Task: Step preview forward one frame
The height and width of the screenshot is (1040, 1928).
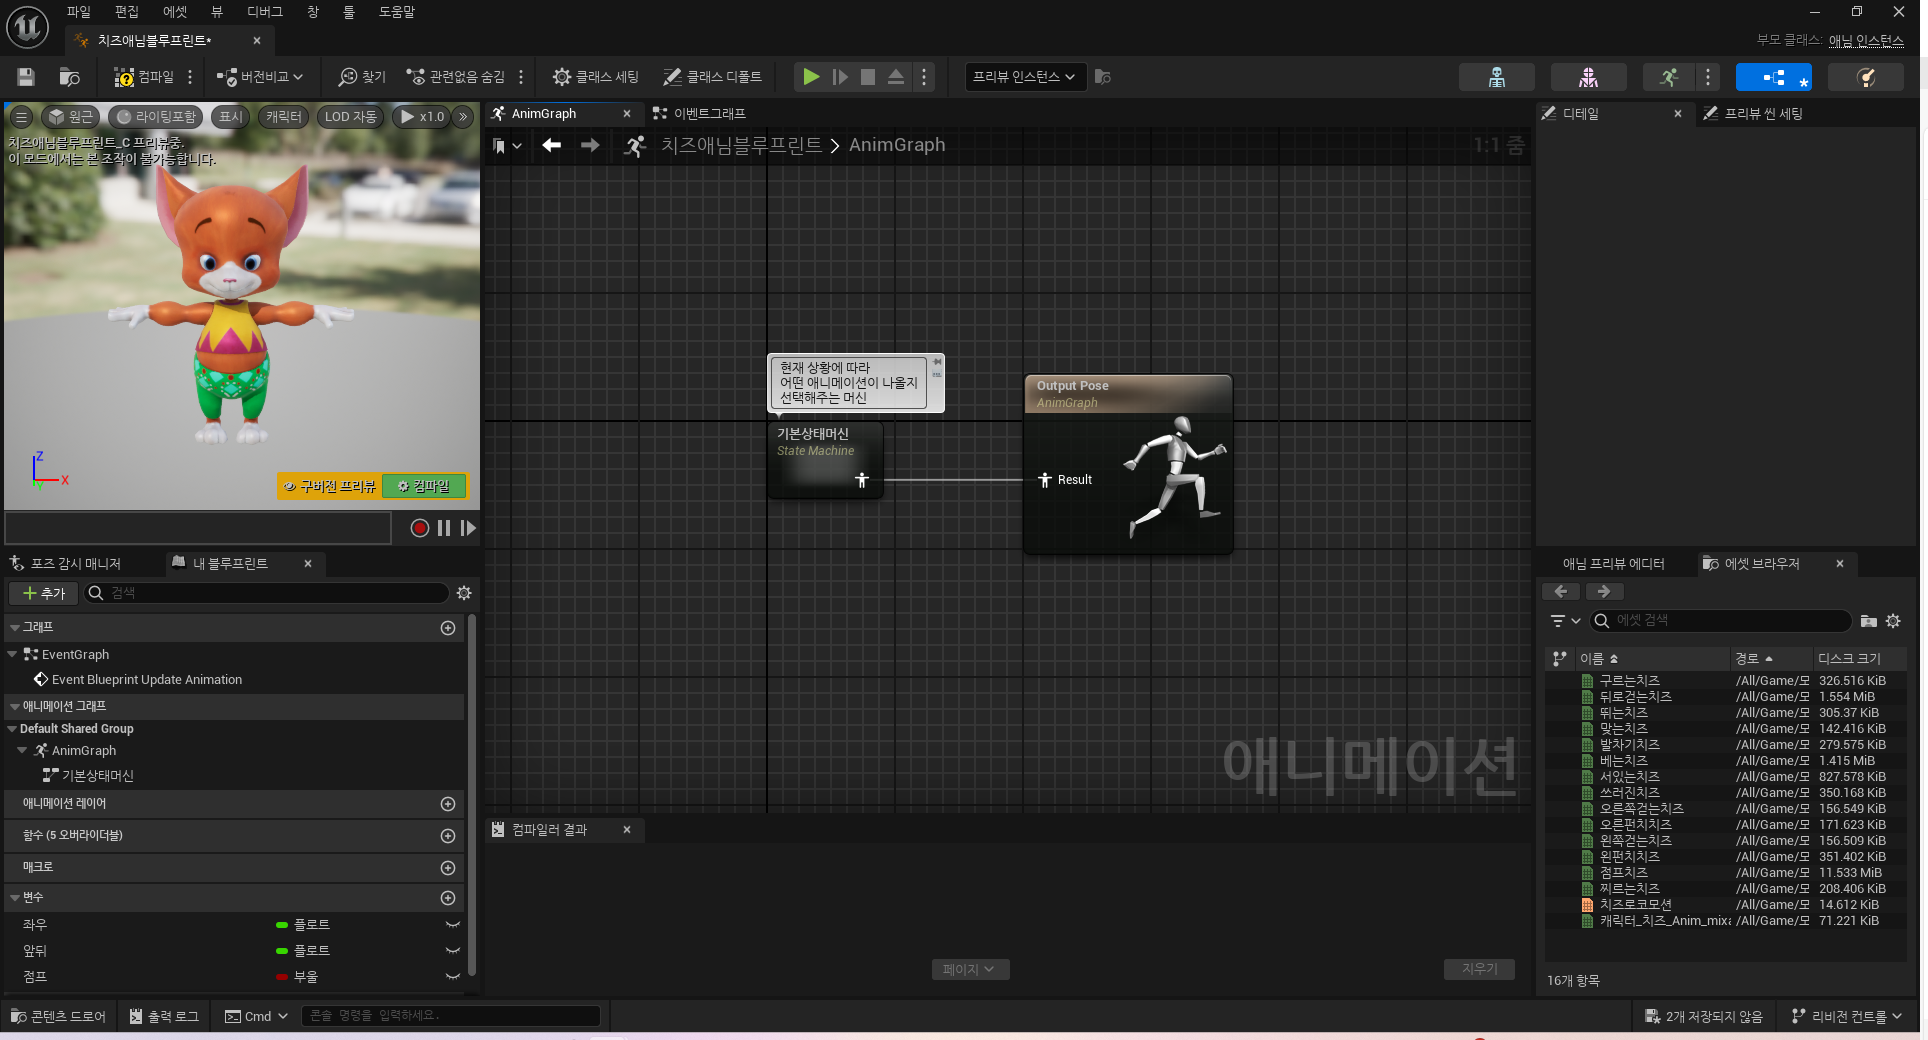Action: pyautogui.click(x=468, y=528)
